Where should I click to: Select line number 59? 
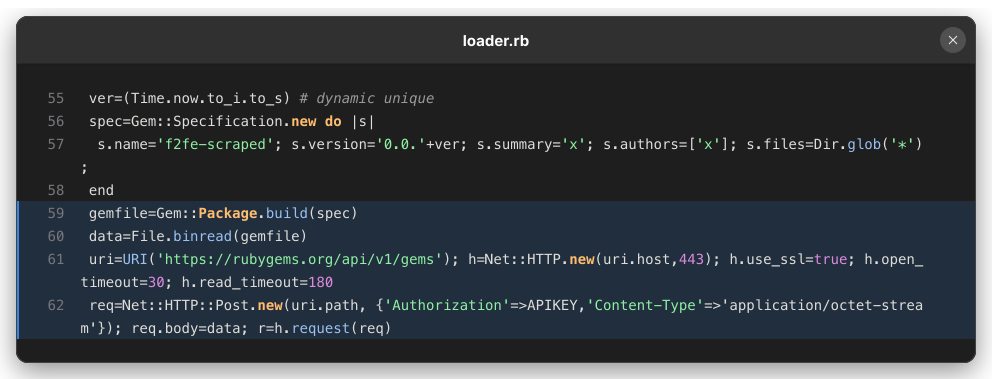(56, 213)
